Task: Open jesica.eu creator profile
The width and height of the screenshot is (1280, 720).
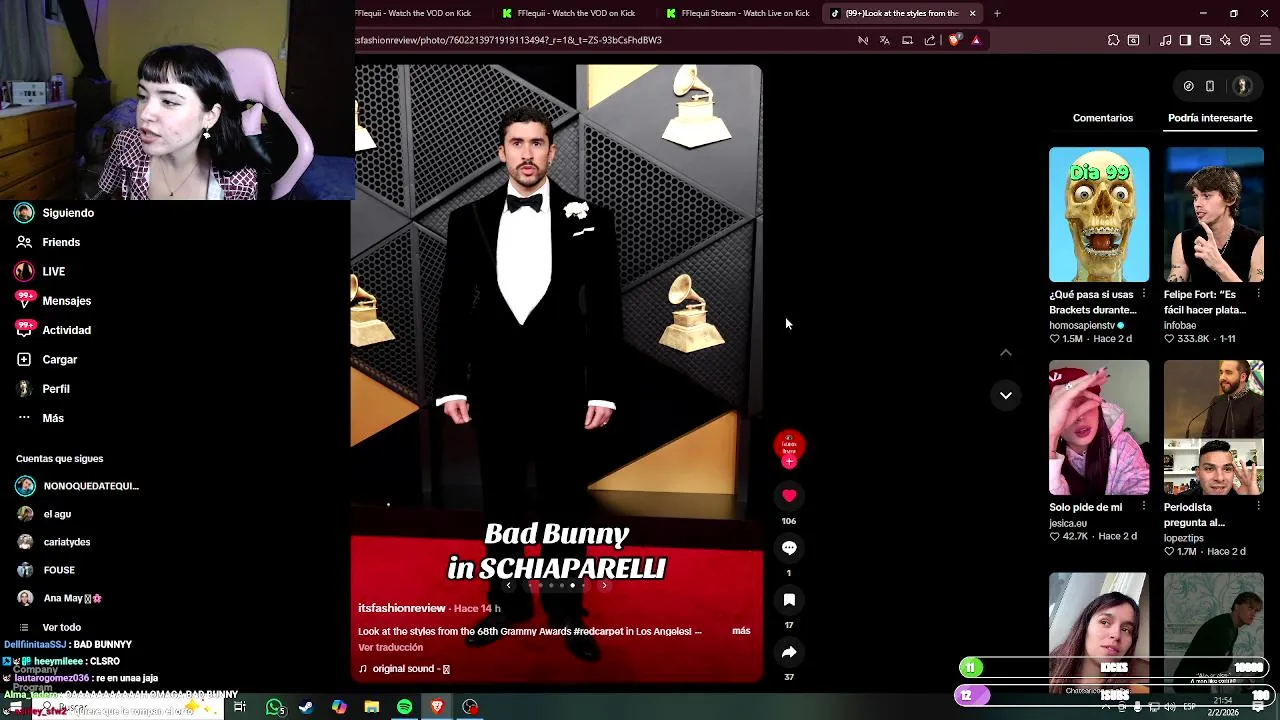Action: point(1068,523)
